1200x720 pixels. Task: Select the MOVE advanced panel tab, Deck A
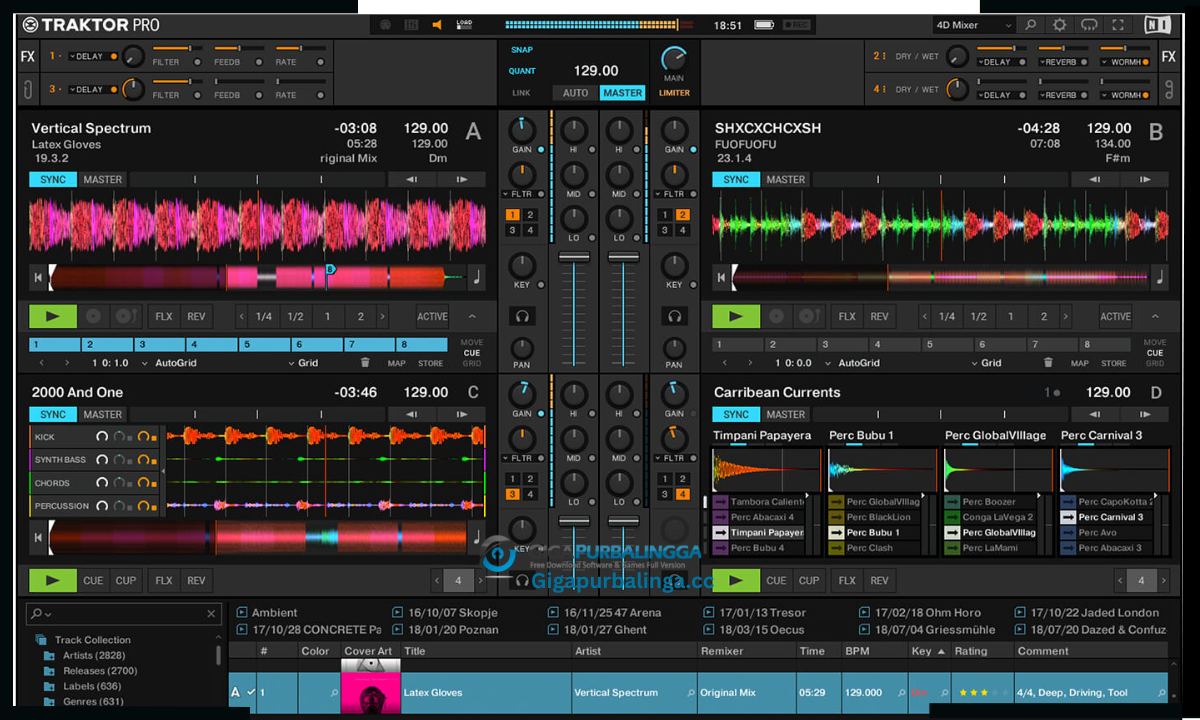[x=472, y=343]
